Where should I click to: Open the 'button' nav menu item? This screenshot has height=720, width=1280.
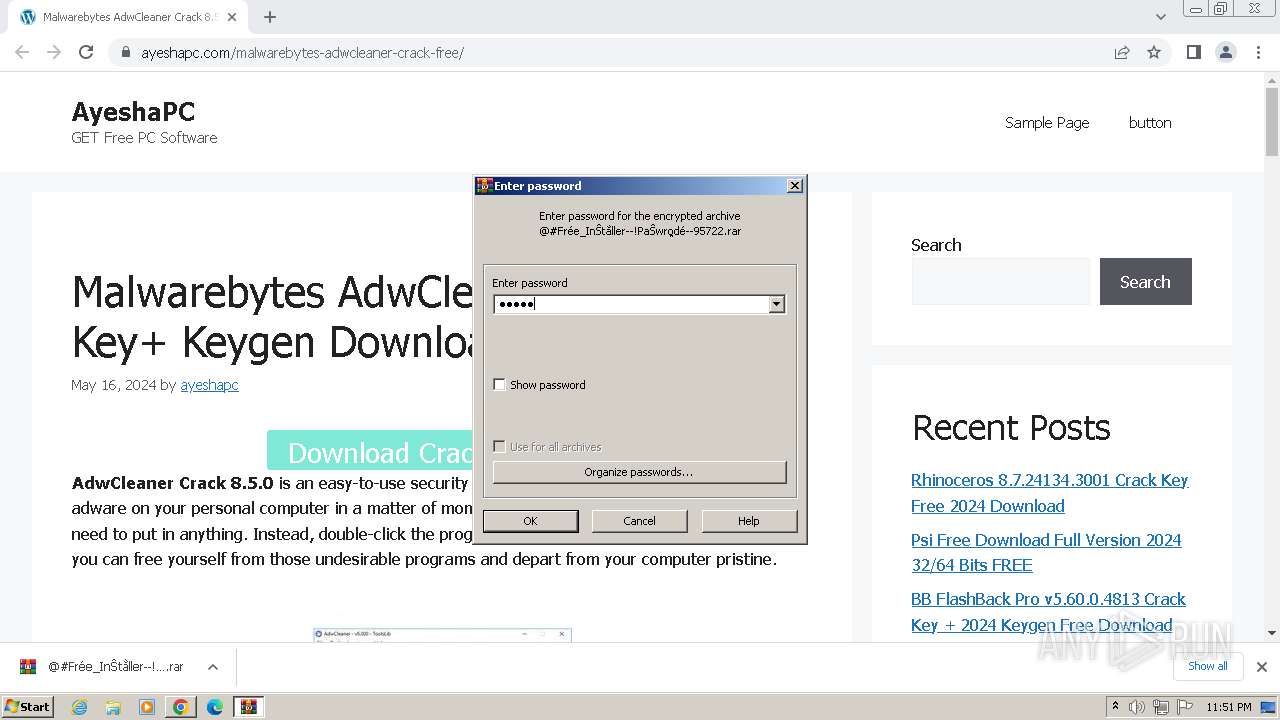(1150, 122)
